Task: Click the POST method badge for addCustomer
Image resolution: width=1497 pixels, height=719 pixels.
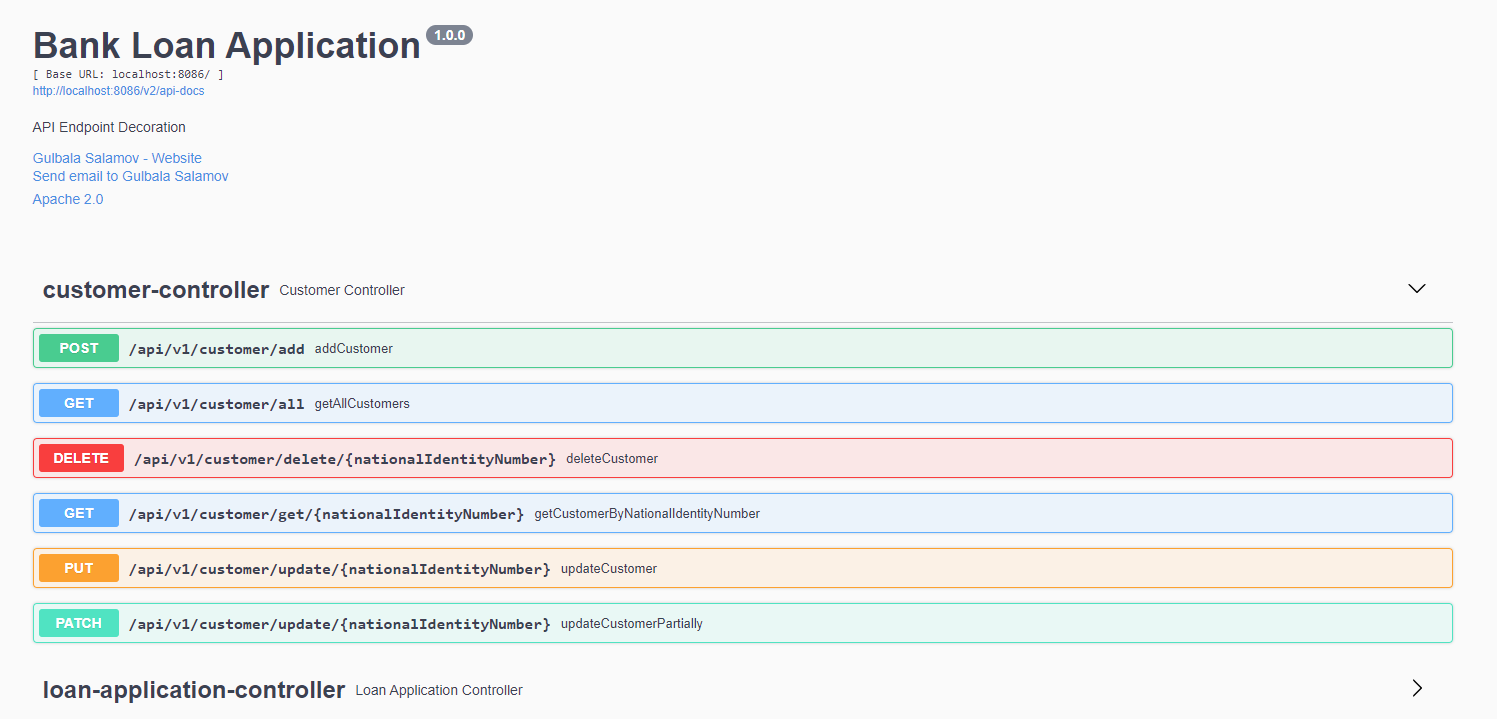Action: [x=79, y=348]
